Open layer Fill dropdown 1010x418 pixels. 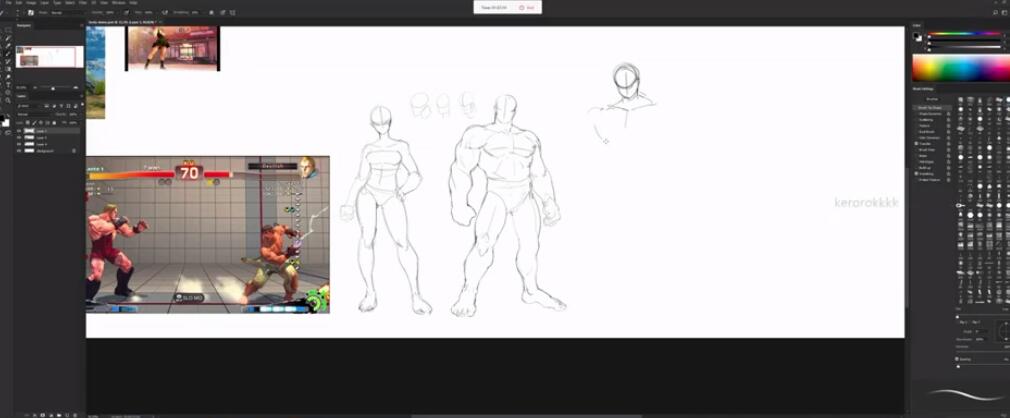pos(73,123)
